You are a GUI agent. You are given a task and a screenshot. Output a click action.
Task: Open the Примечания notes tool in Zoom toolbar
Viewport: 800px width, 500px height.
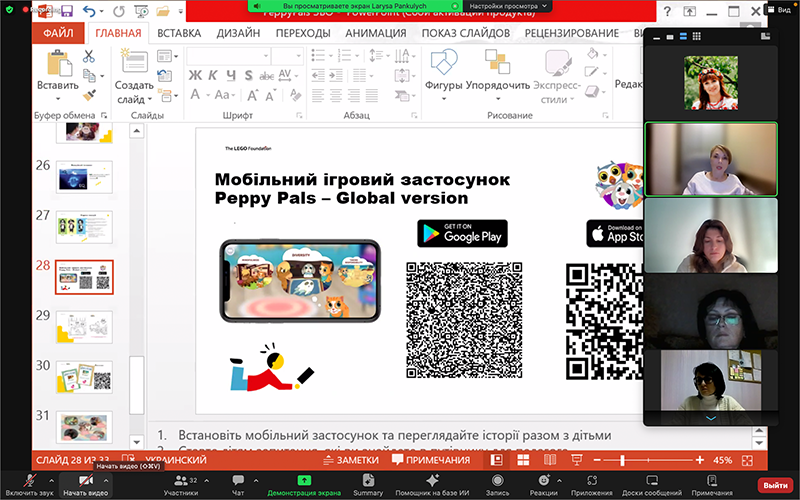tap(712, 485)
